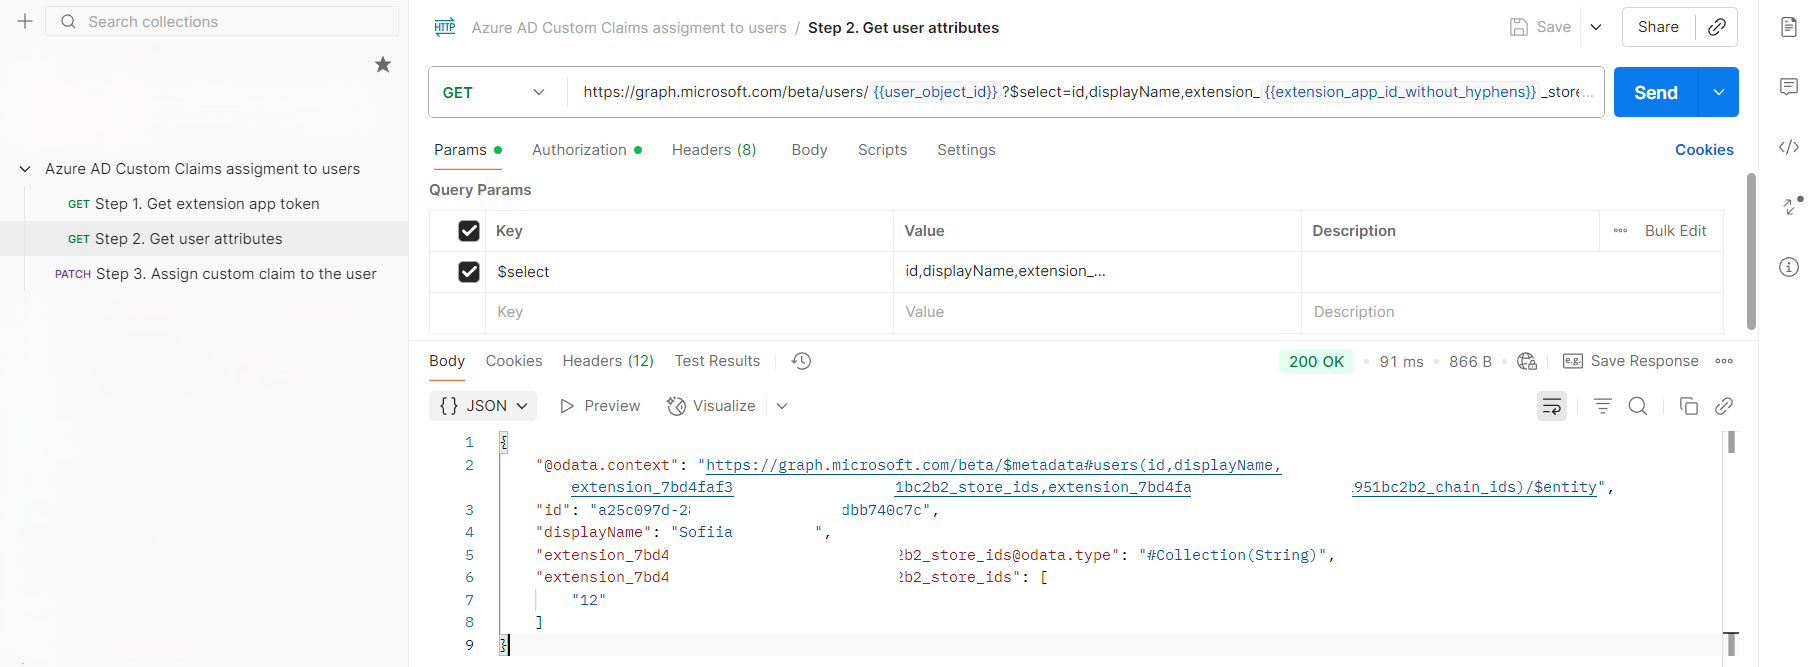Switch to the Settings tab
This screenshot has width=1817, height=667.
(966, 150)
